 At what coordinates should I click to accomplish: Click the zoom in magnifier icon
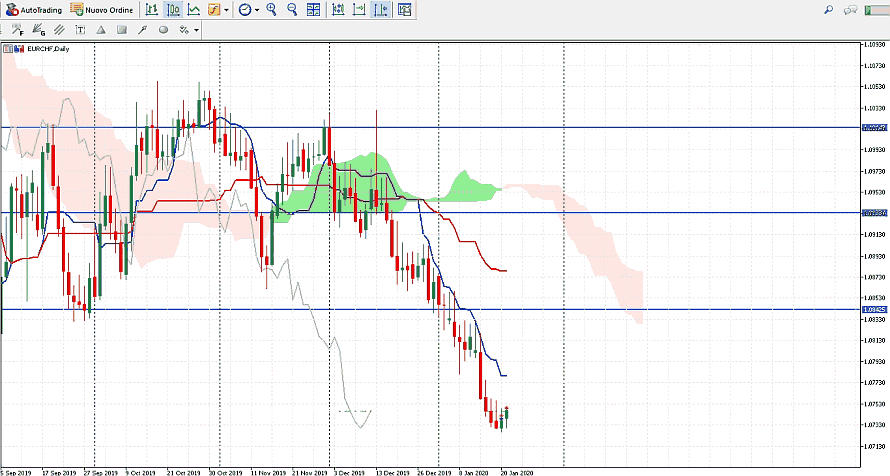pyautogui.click(x=272, y=9)
